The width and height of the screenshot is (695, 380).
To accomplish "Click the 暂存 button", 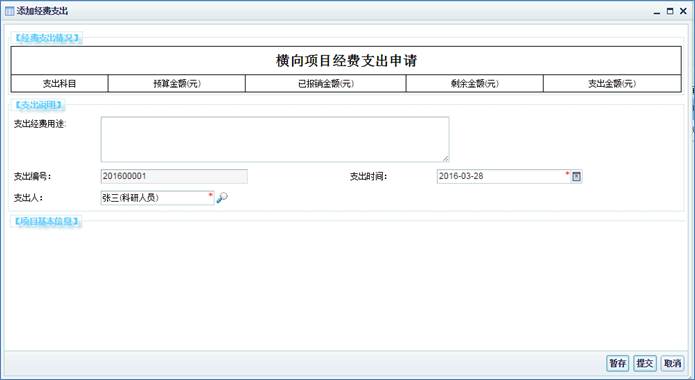I will coord(617,363).
